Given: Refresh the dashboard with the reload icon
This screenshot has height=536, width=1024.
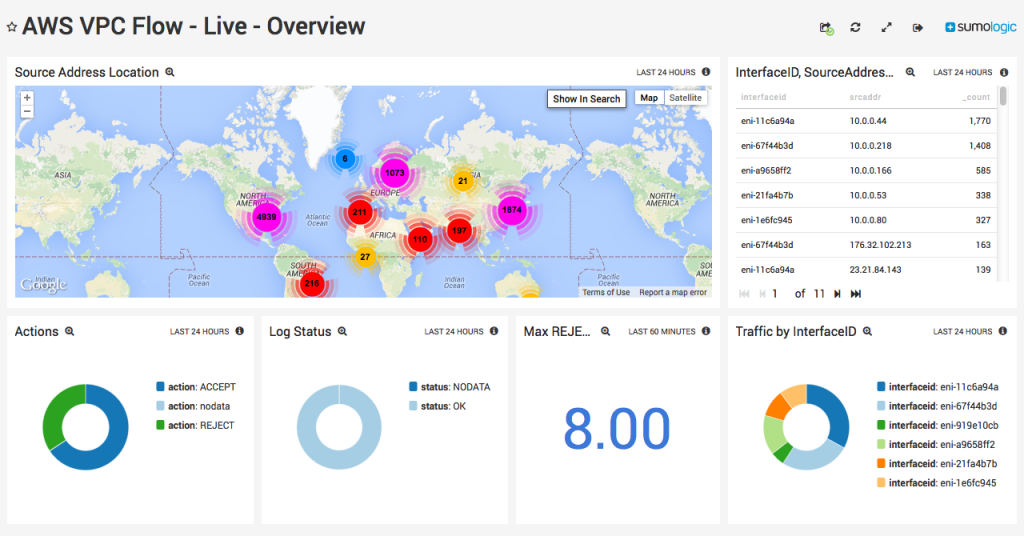Looking at the screenshot, I should [856, 27].
